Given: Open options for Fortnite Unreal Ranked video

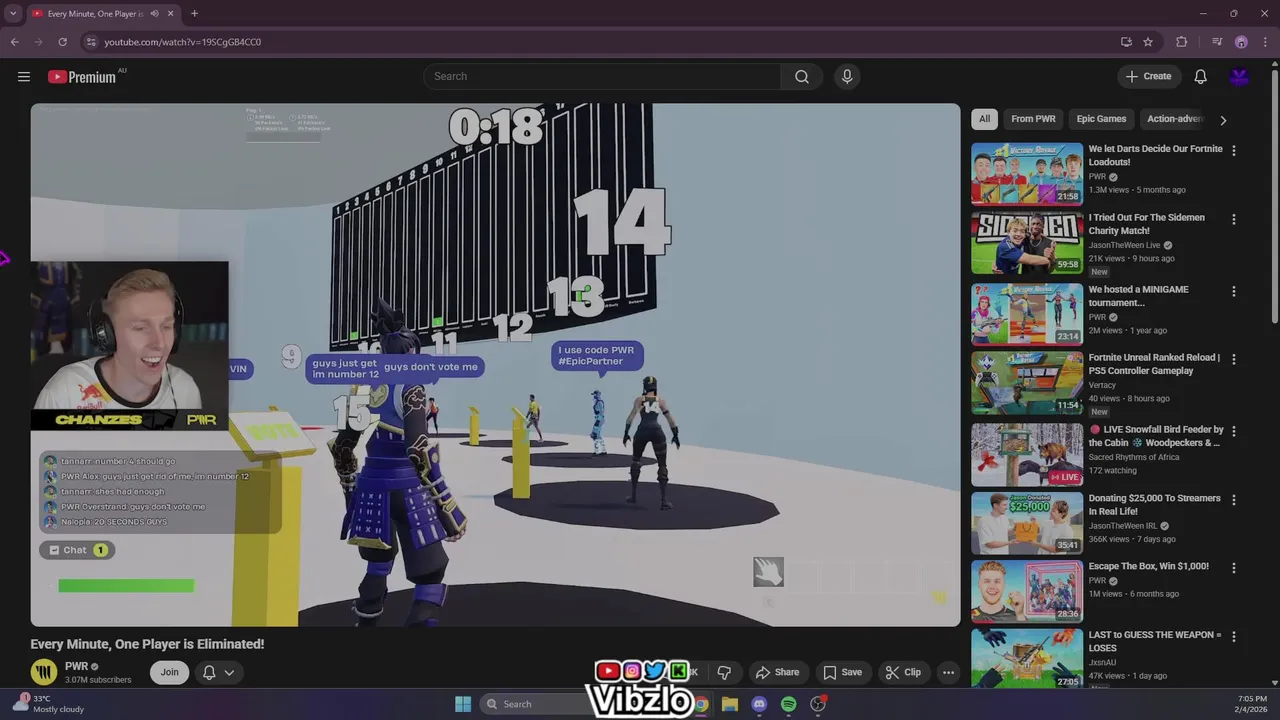Looking at the screenshot, I should point(1234,360).
